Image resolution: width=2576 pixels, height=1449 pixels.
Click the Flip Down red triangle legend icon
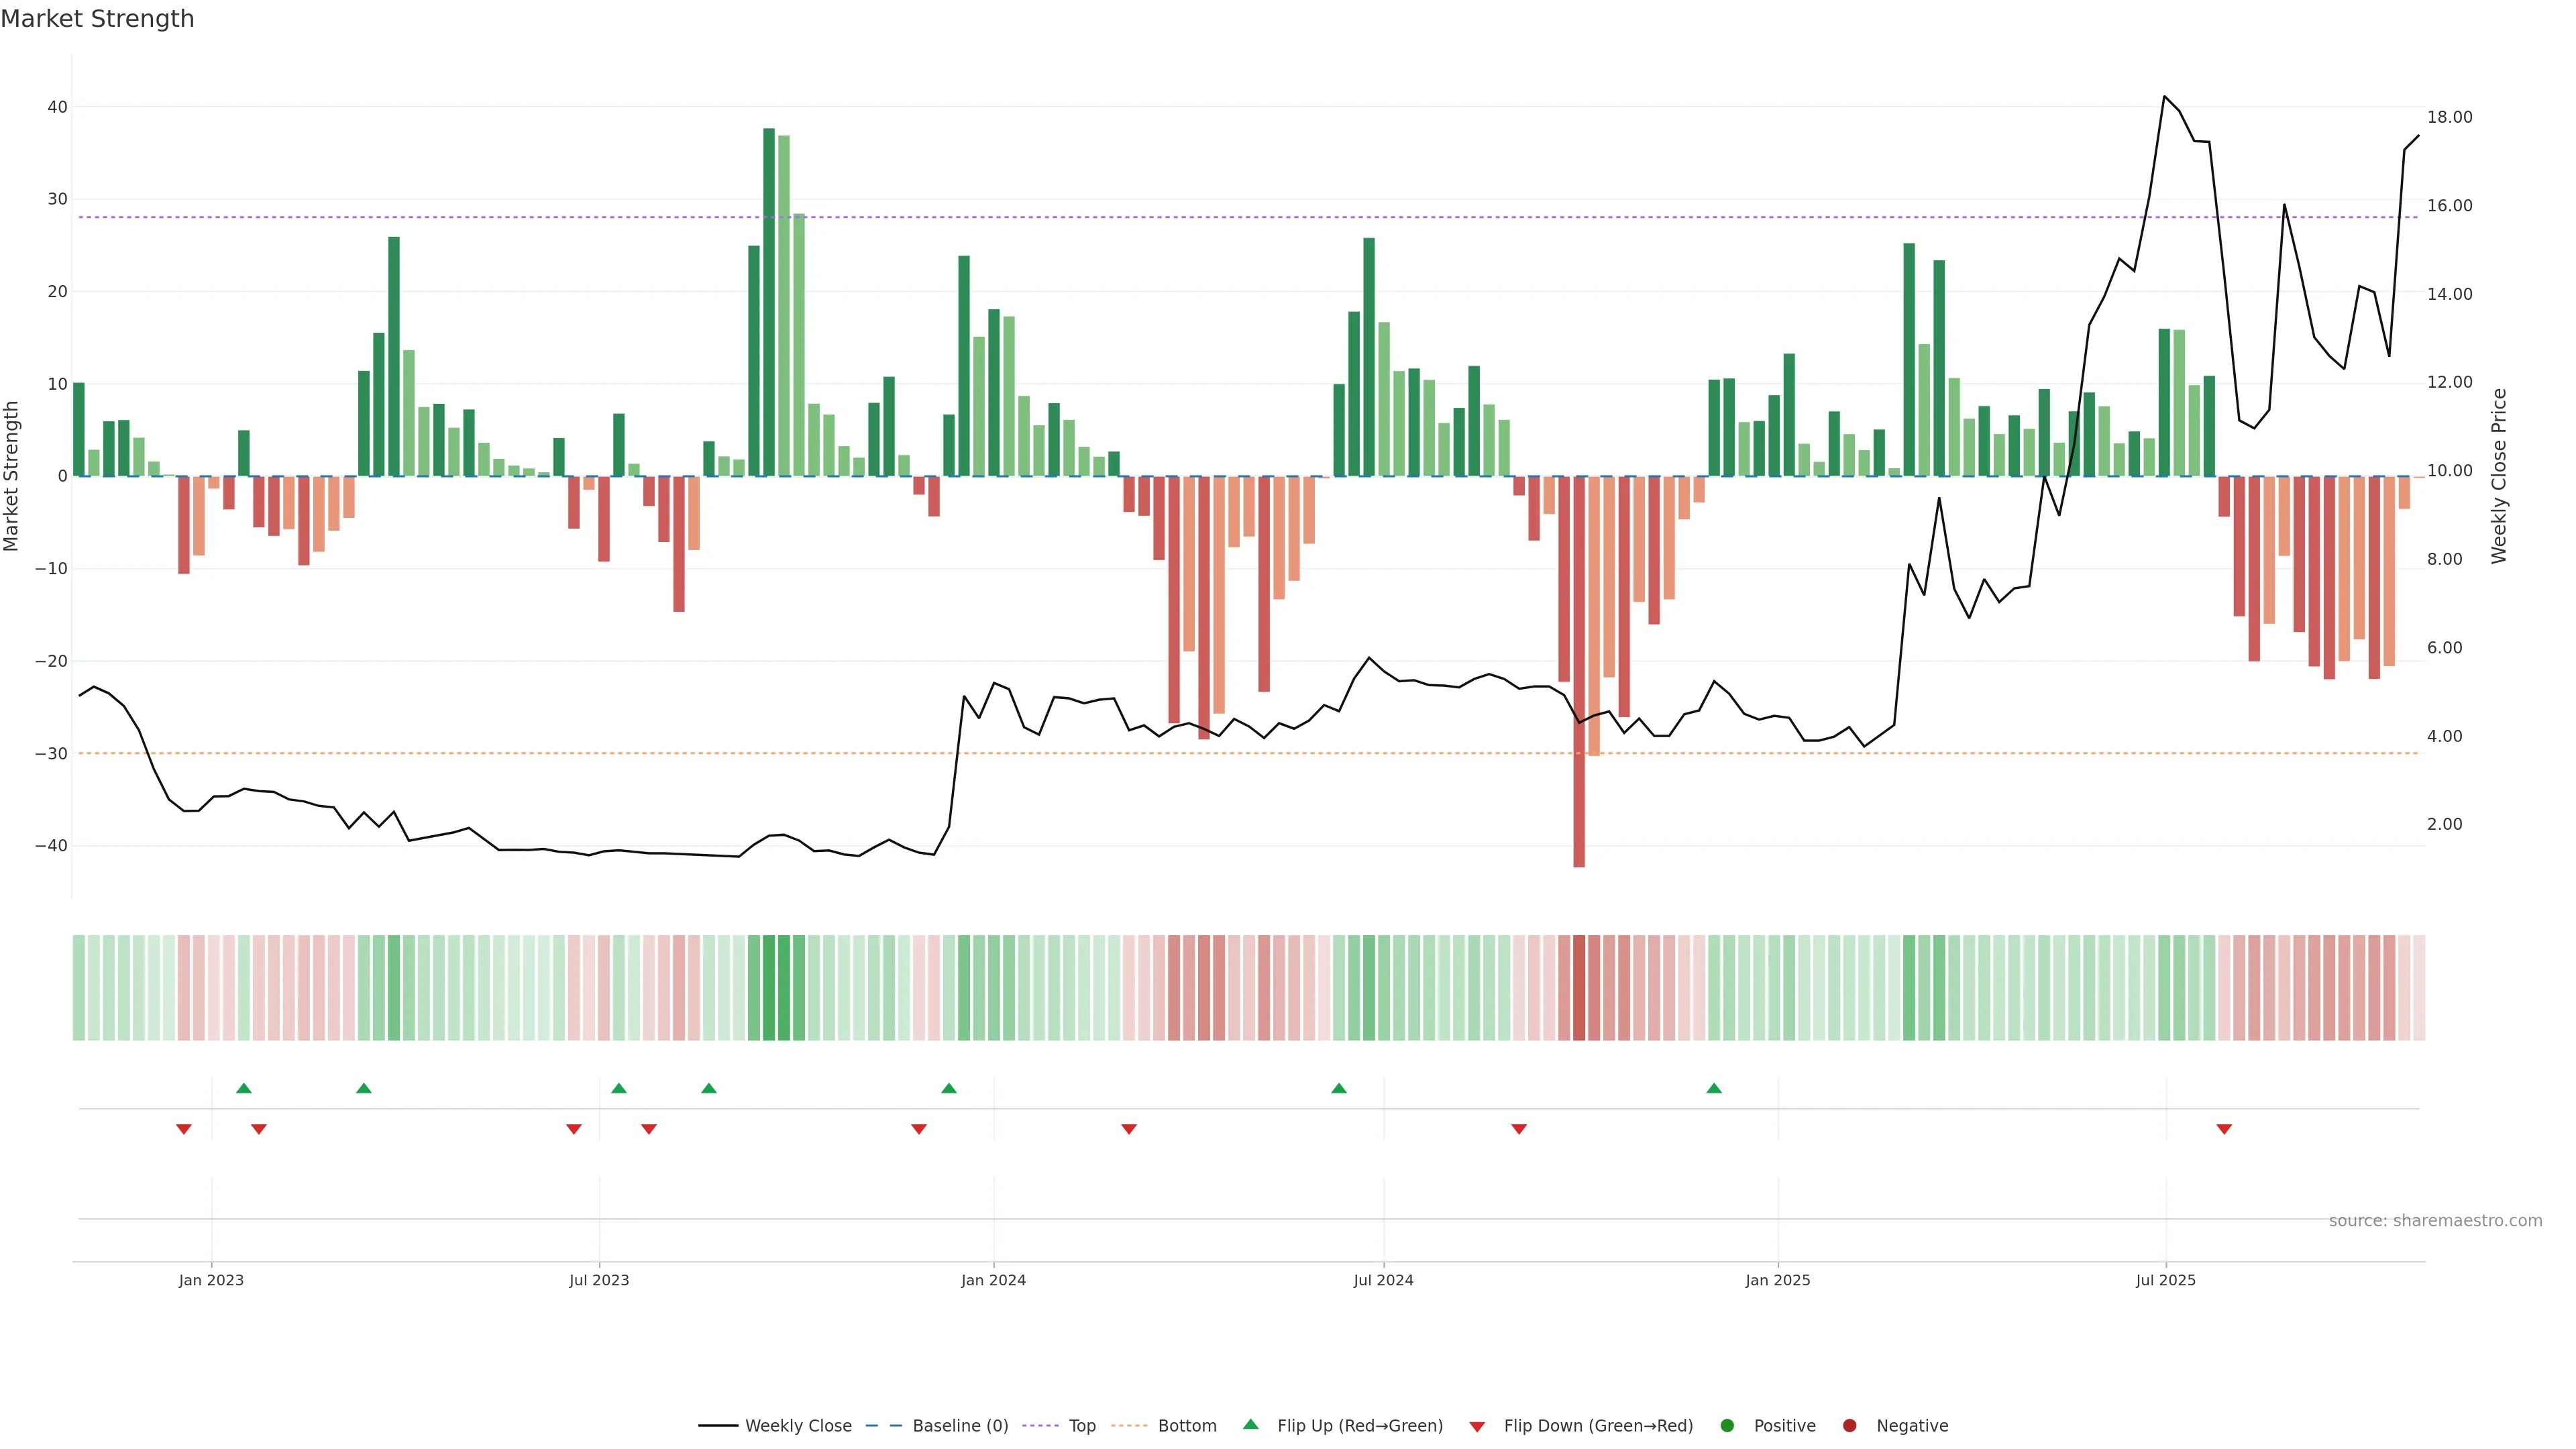pos(1477,1427)
